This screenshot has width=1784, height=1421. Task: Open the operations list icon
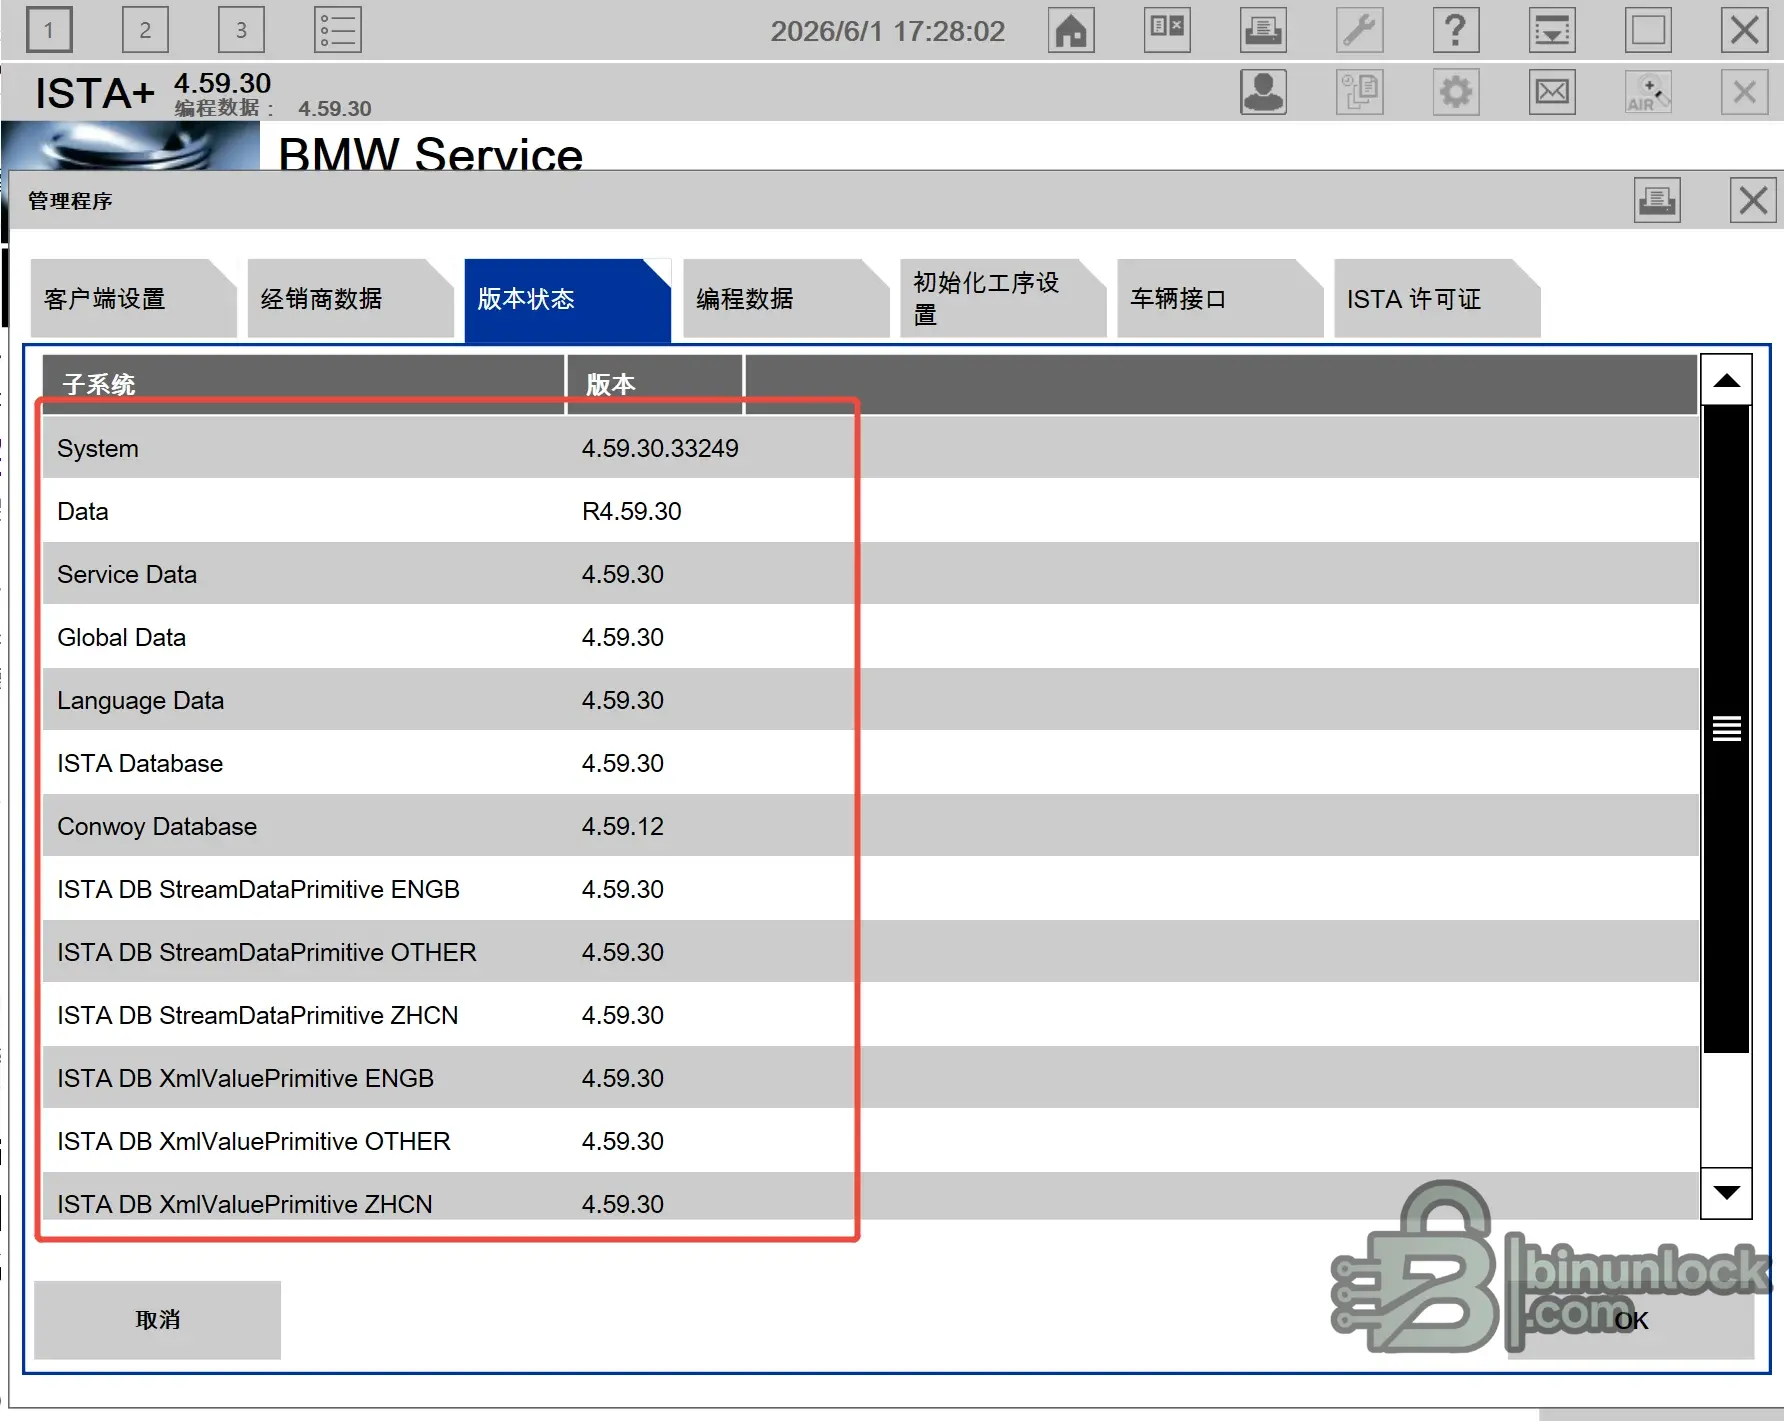[x=338, y=30]
